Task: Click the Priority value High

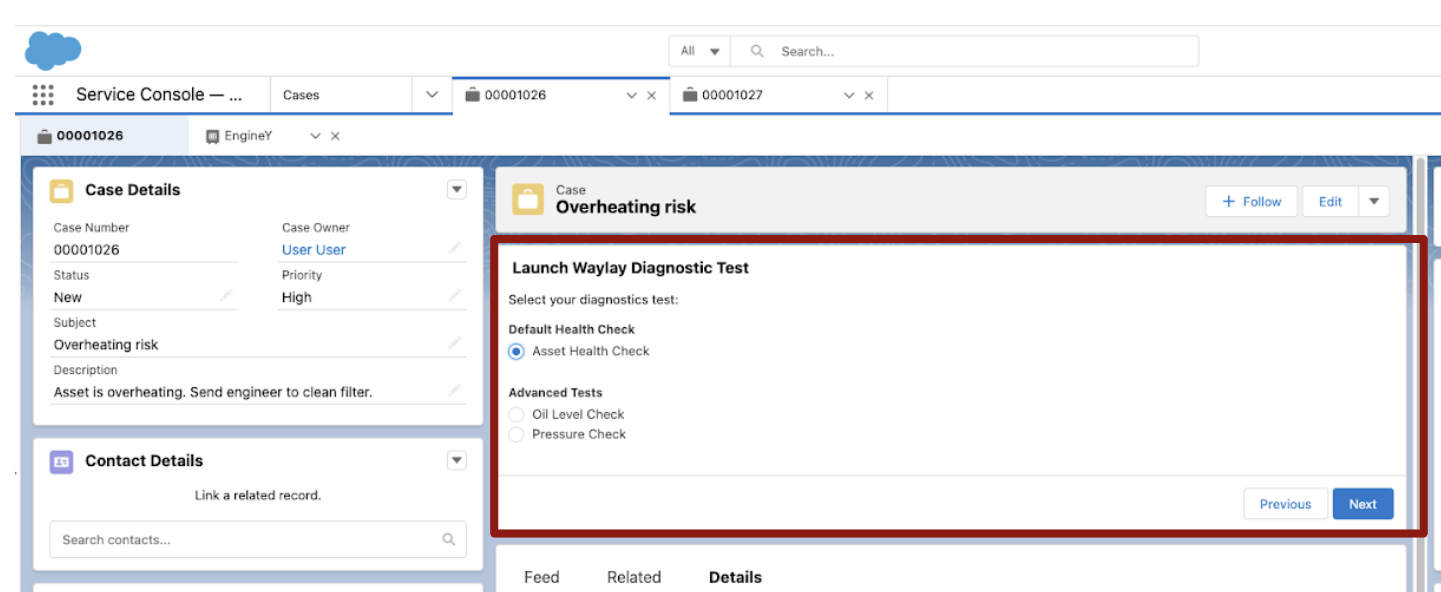Action: pyautogui.click(x=297, y=297)
